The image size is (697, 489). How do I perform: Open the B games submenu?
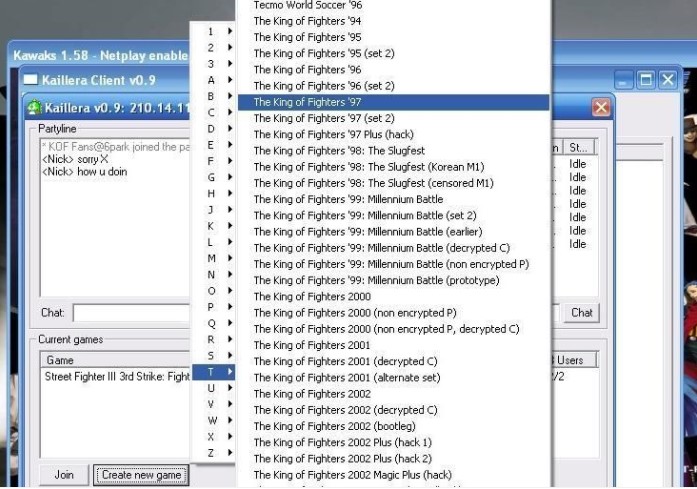click(213, 96)
